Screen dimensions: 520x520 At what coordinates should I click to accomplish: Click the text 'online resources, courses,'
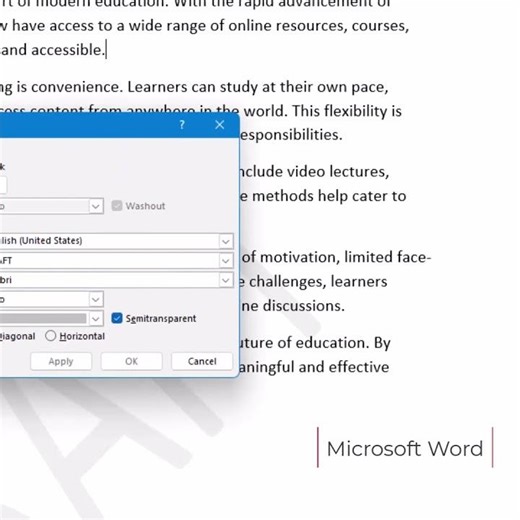(318, 26)
